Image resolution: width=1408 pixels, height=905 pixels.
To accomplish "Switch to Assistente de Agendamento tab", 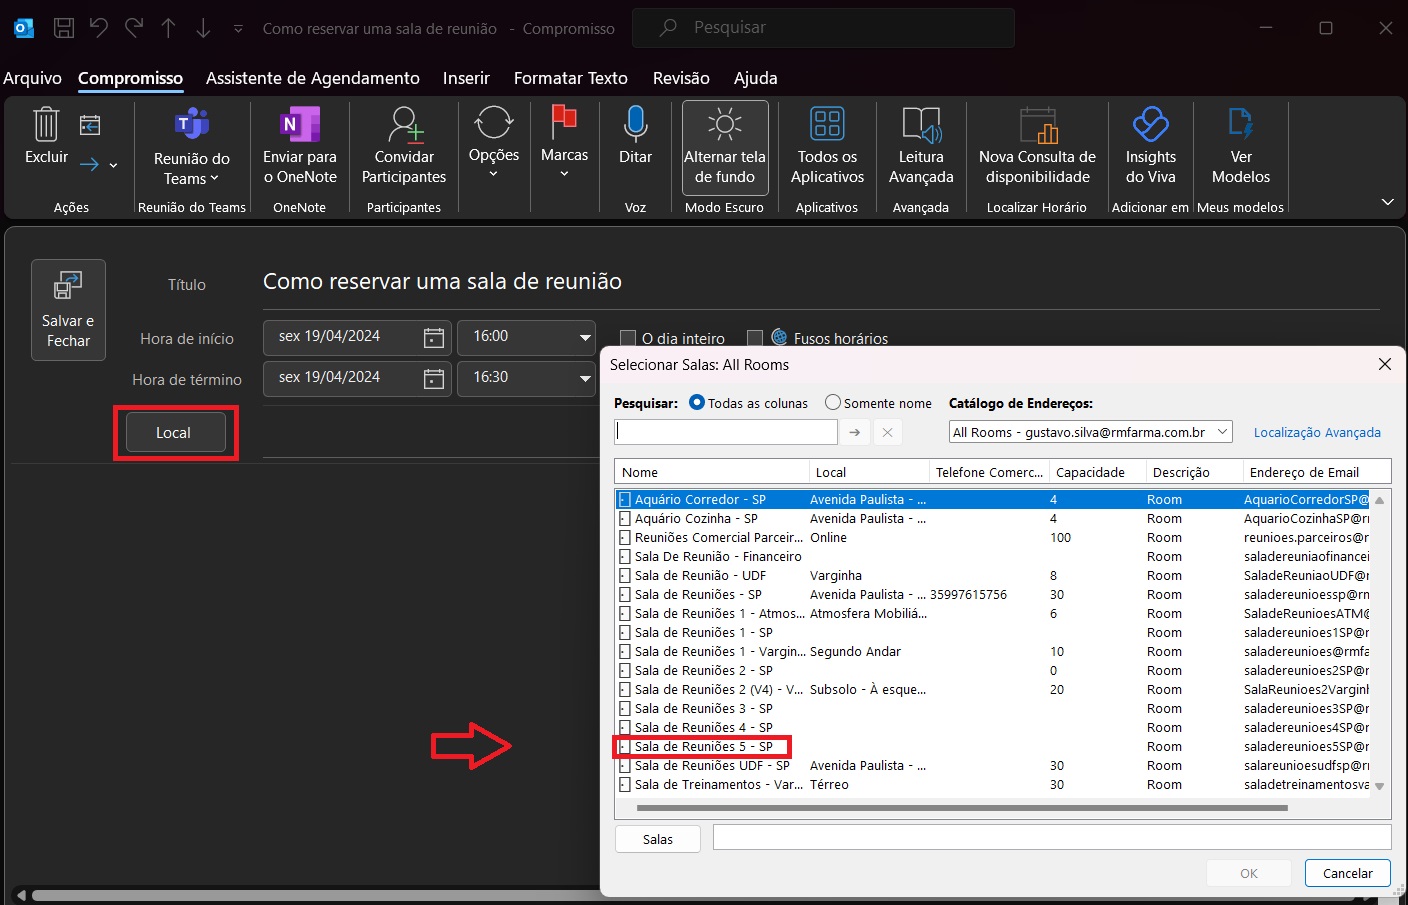I will (x=312, y=78).
